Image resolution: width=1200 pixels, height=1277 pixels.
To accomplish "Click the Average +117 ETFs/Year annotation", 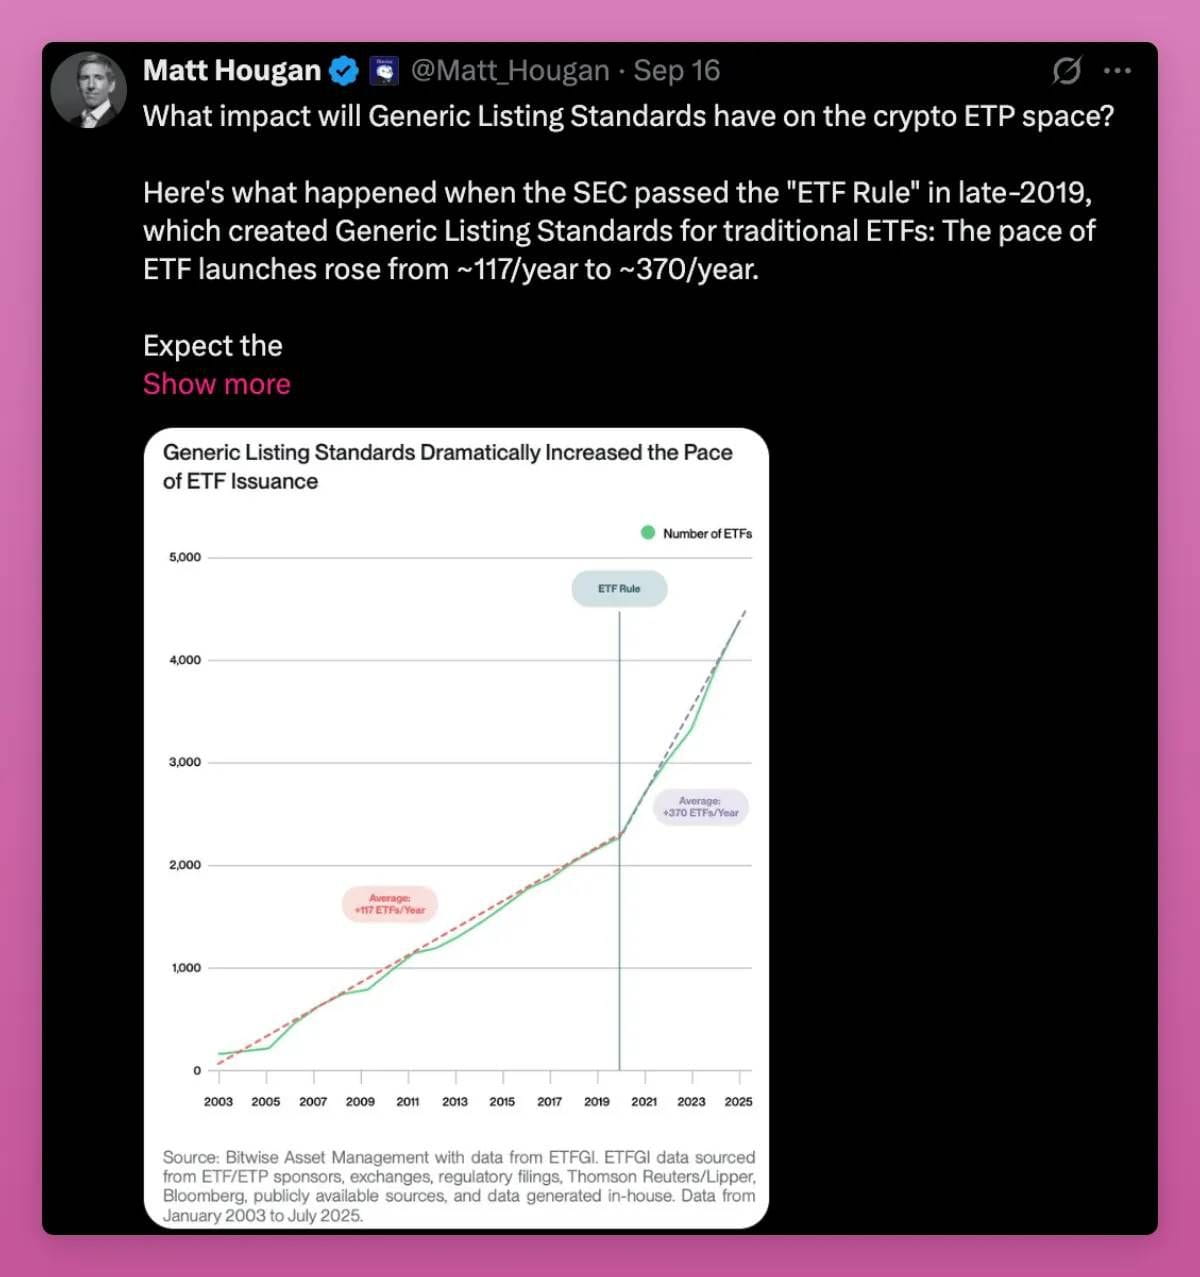I will (390, 904).
